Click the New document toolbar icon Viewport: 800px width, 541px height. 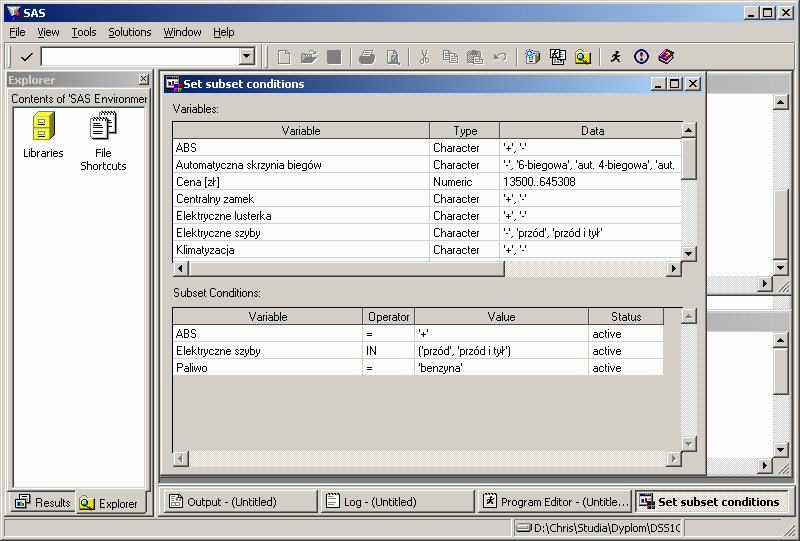click(284, 57)
